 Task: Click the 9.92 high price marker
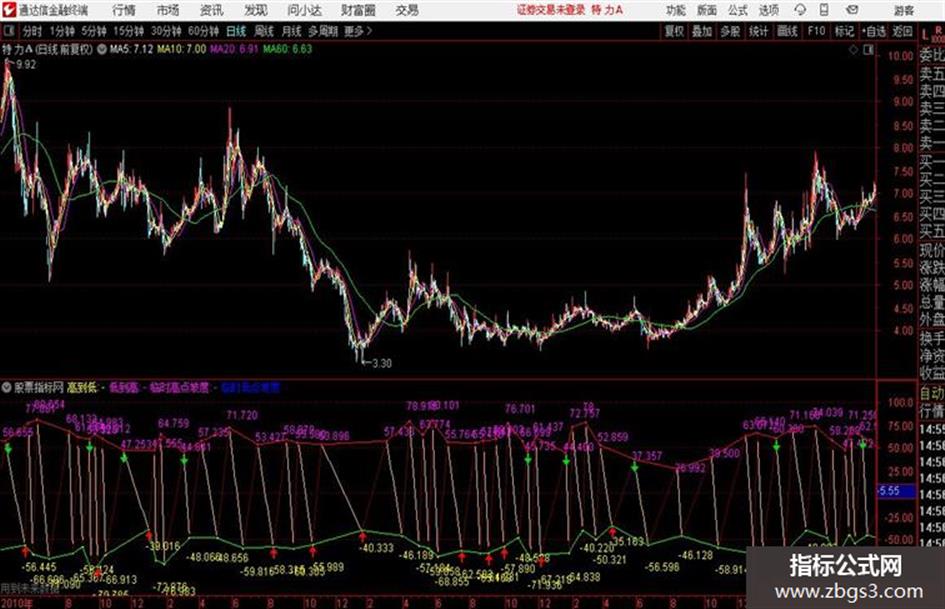tap(25, 65)
